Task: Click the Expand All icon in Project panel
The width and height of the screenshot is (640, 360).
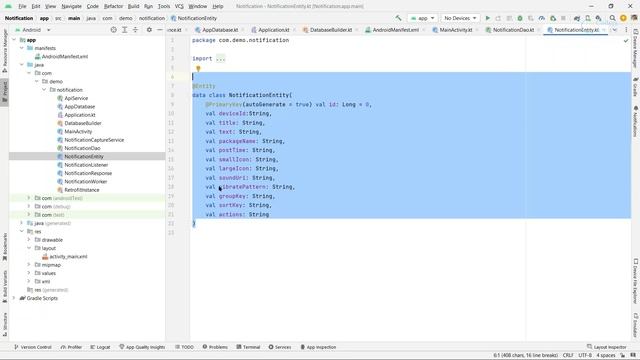Action: point(124,30)
